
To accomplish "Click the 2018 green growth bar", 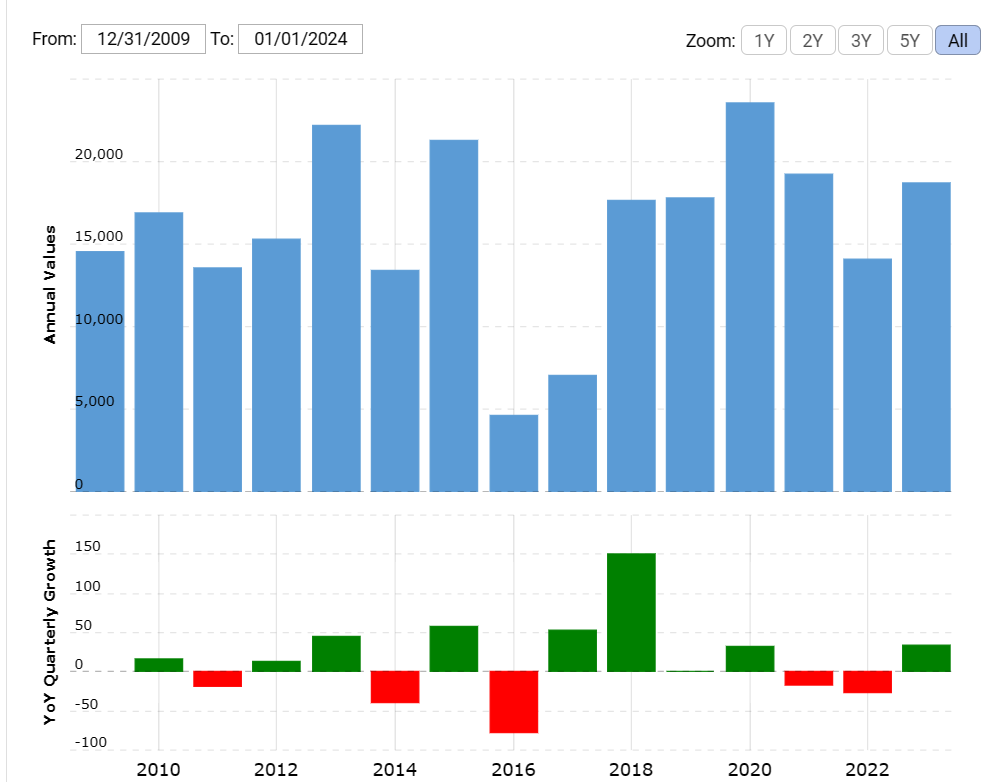I will click(x=631, y=612).
